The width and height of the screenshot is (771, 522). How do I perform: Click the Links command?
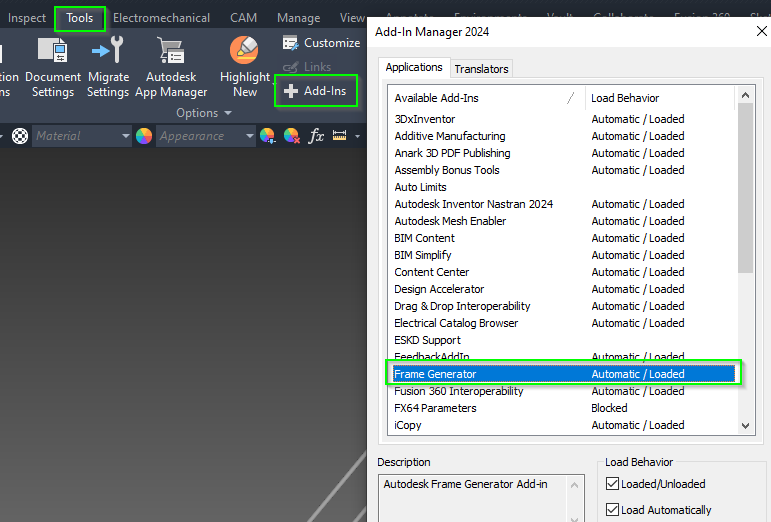pos(307,67)
